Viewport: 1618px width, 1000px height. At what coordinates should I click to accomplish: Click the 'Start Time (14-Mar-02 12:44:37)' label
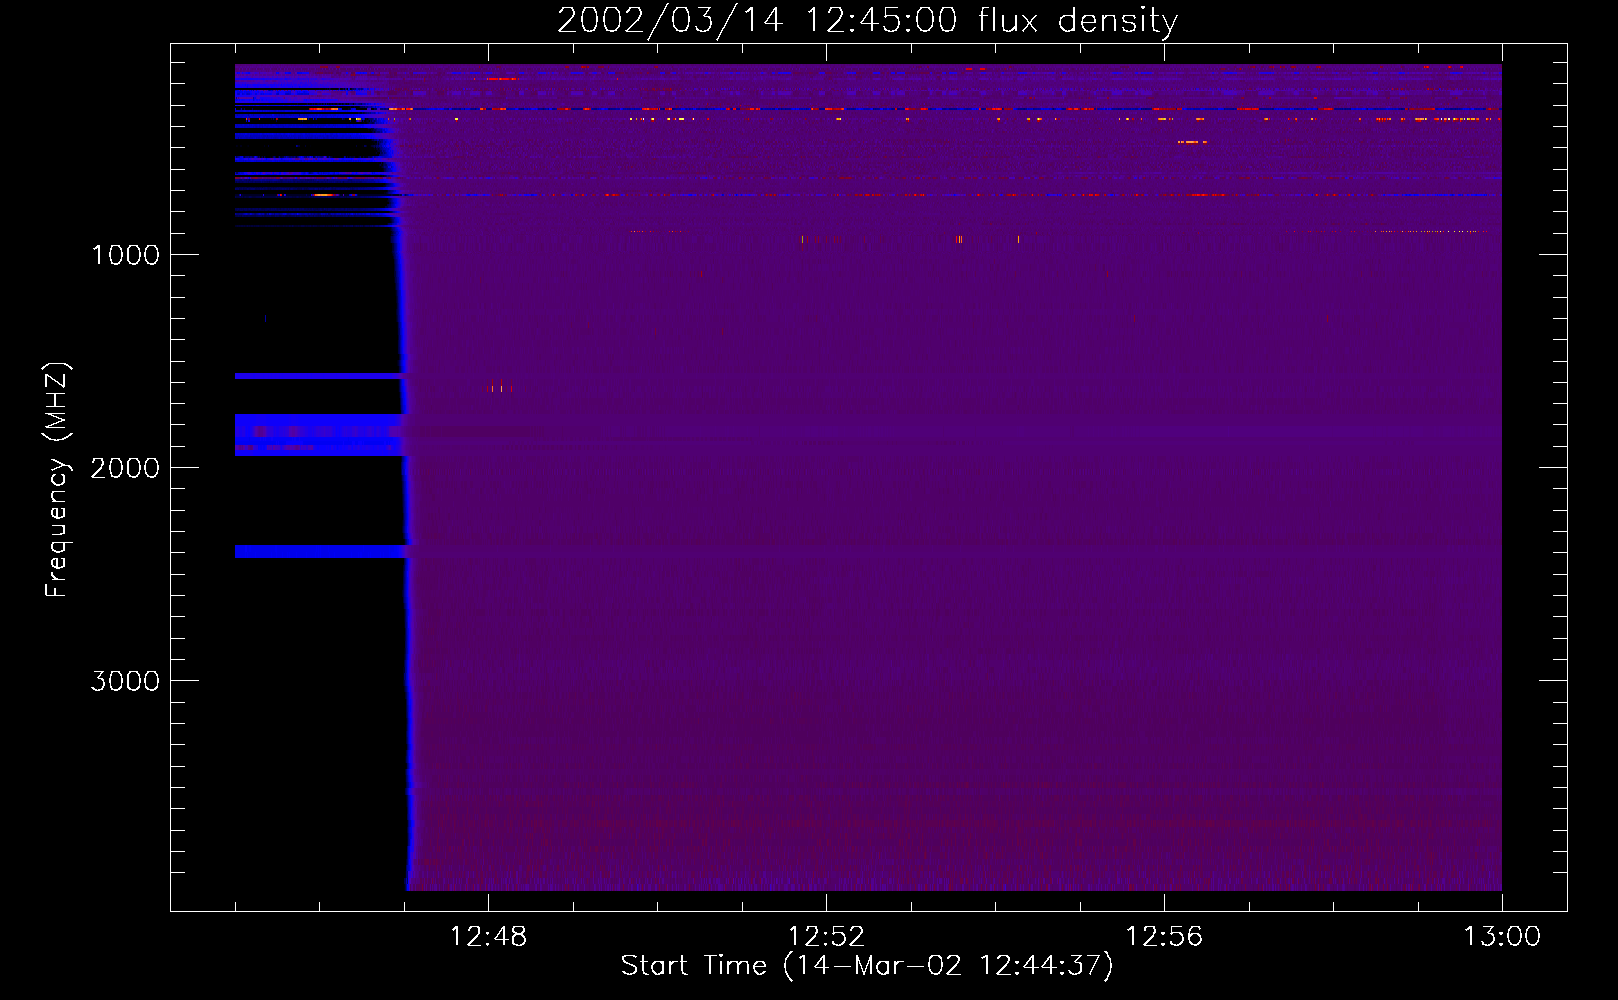pyautogui.click(x=867, y=966)
